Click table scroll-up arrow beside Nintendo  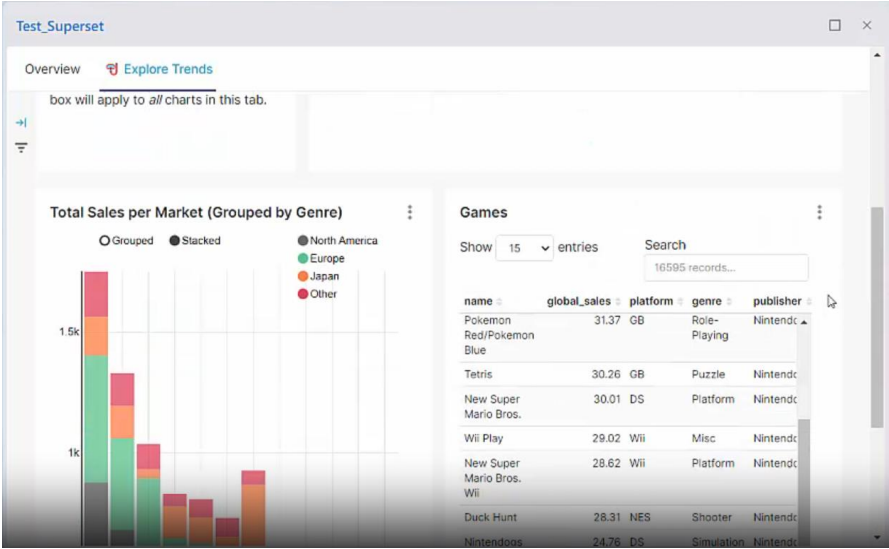point(804,322)
